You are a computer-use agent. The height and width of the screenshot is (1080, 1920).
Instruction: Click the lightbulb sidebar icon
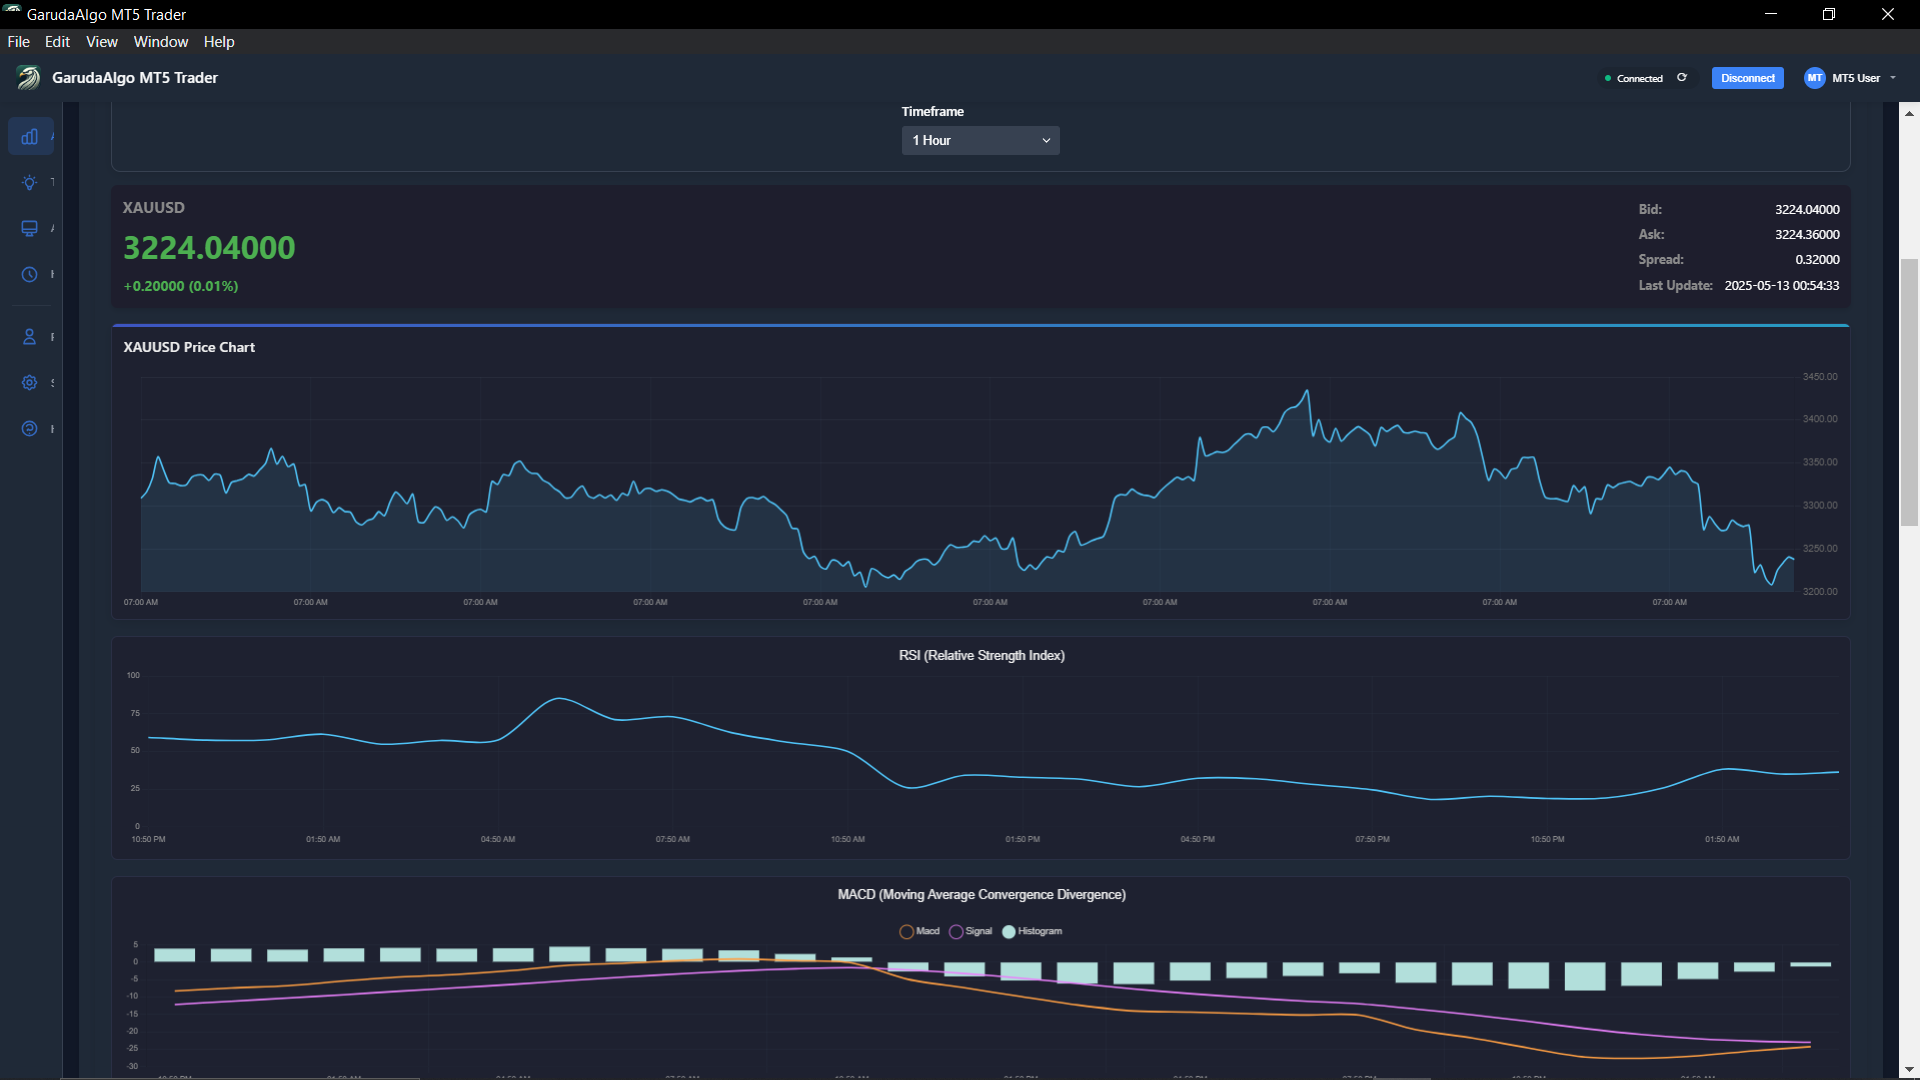tap(30, 183)
